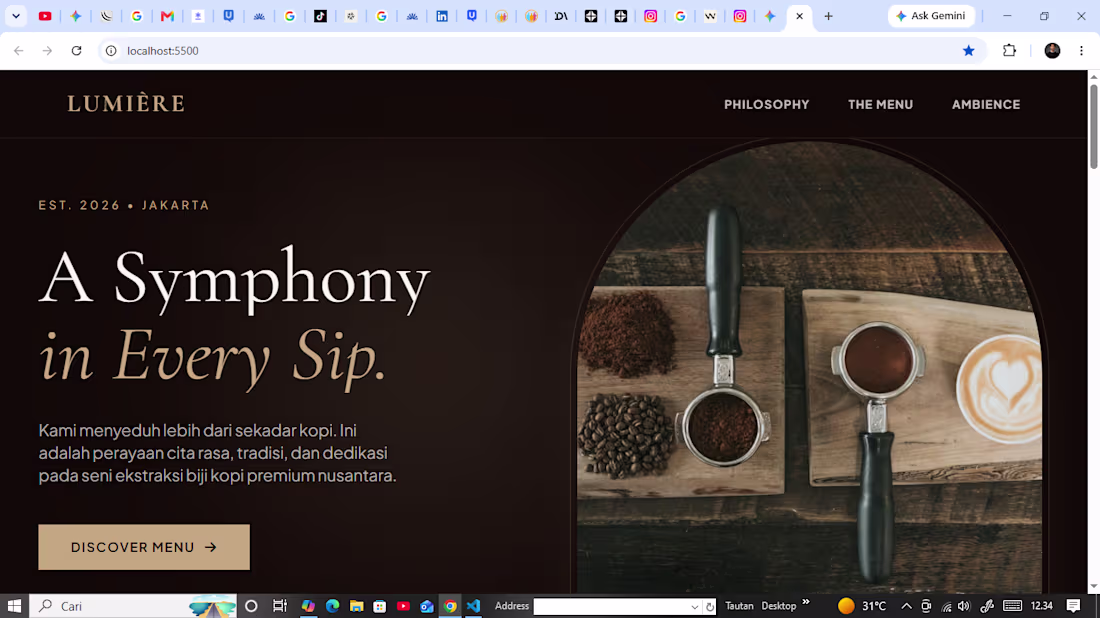This screenshot has width=1100, height=618.
Task: Open the 31°C weather widget
Action: [862, 606]
